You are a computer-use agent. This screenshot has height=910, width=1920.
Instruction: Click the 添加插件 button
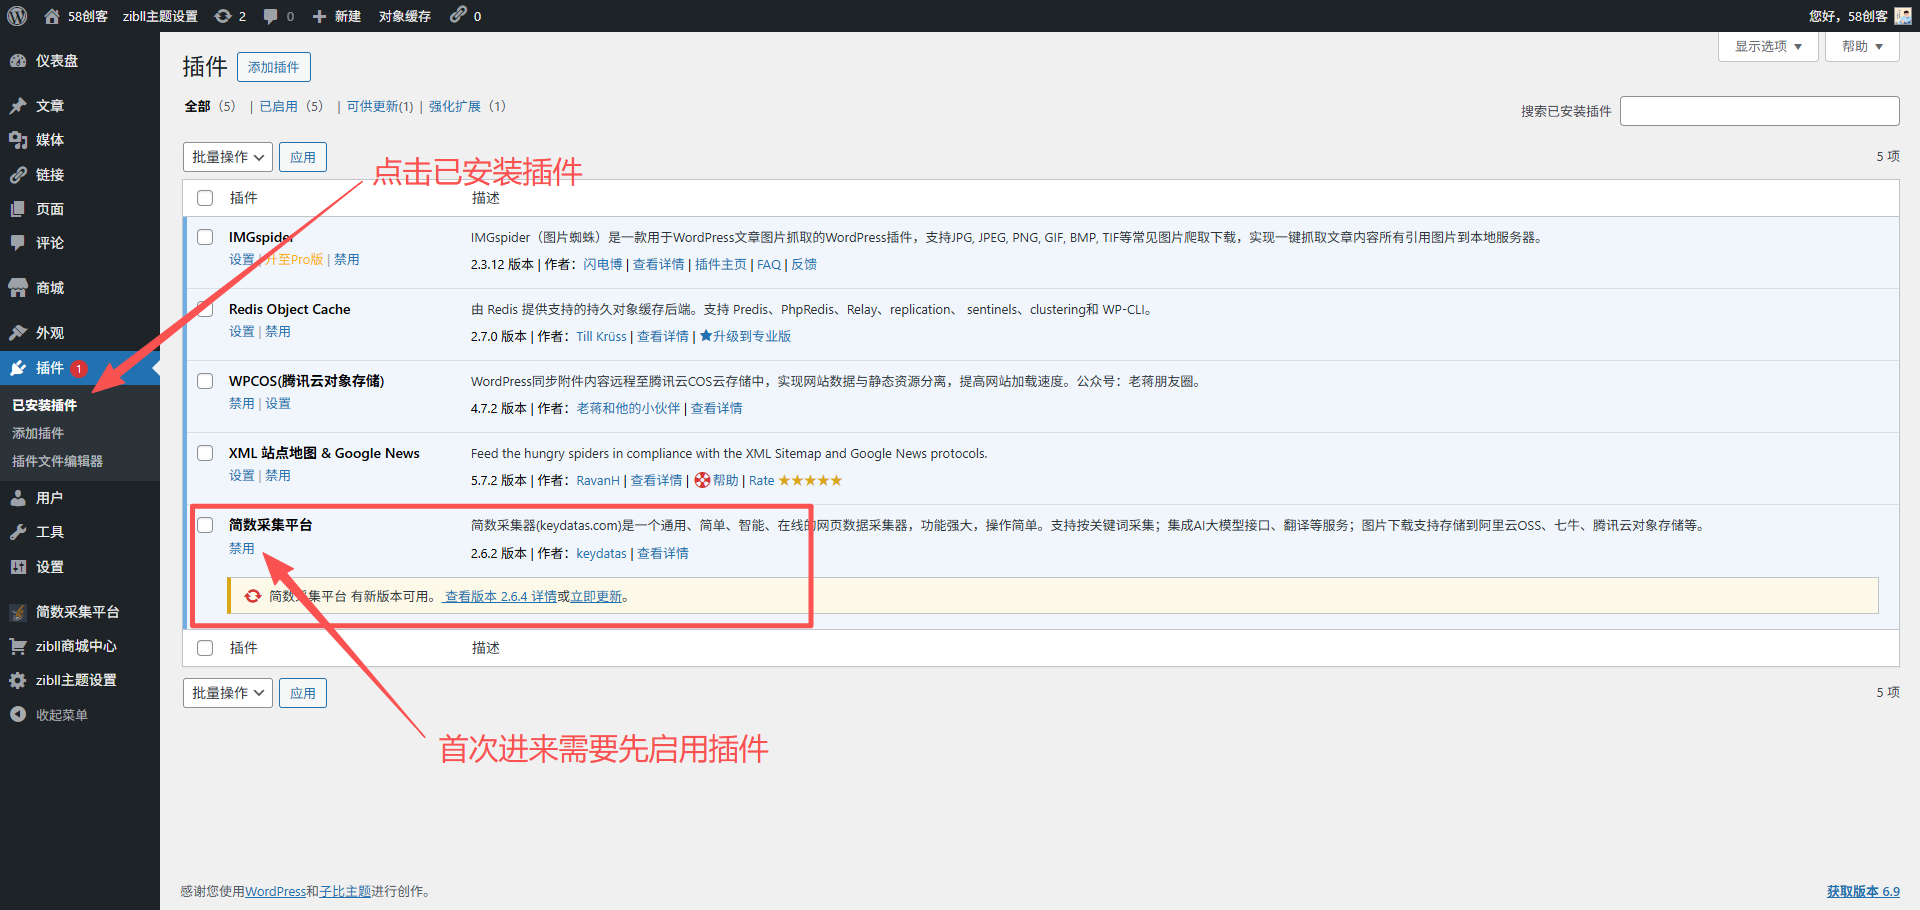point(273,66)
